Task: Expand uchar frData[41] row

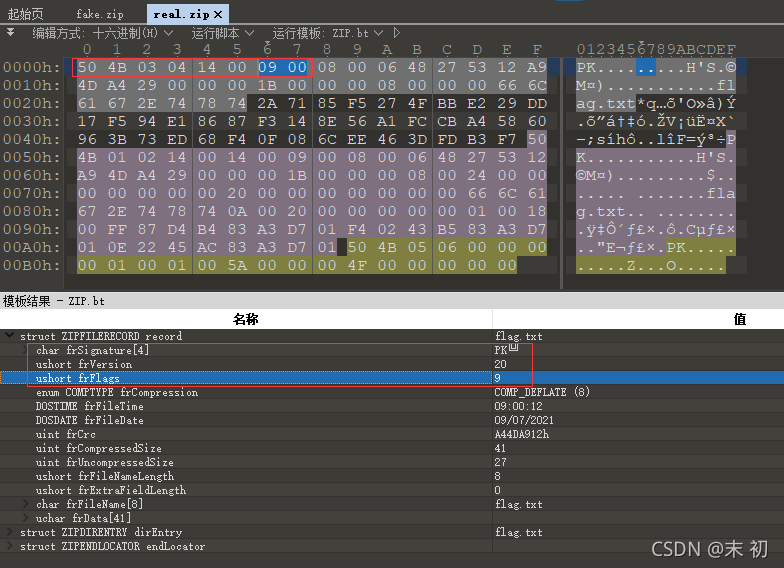Action: point(25,518)
